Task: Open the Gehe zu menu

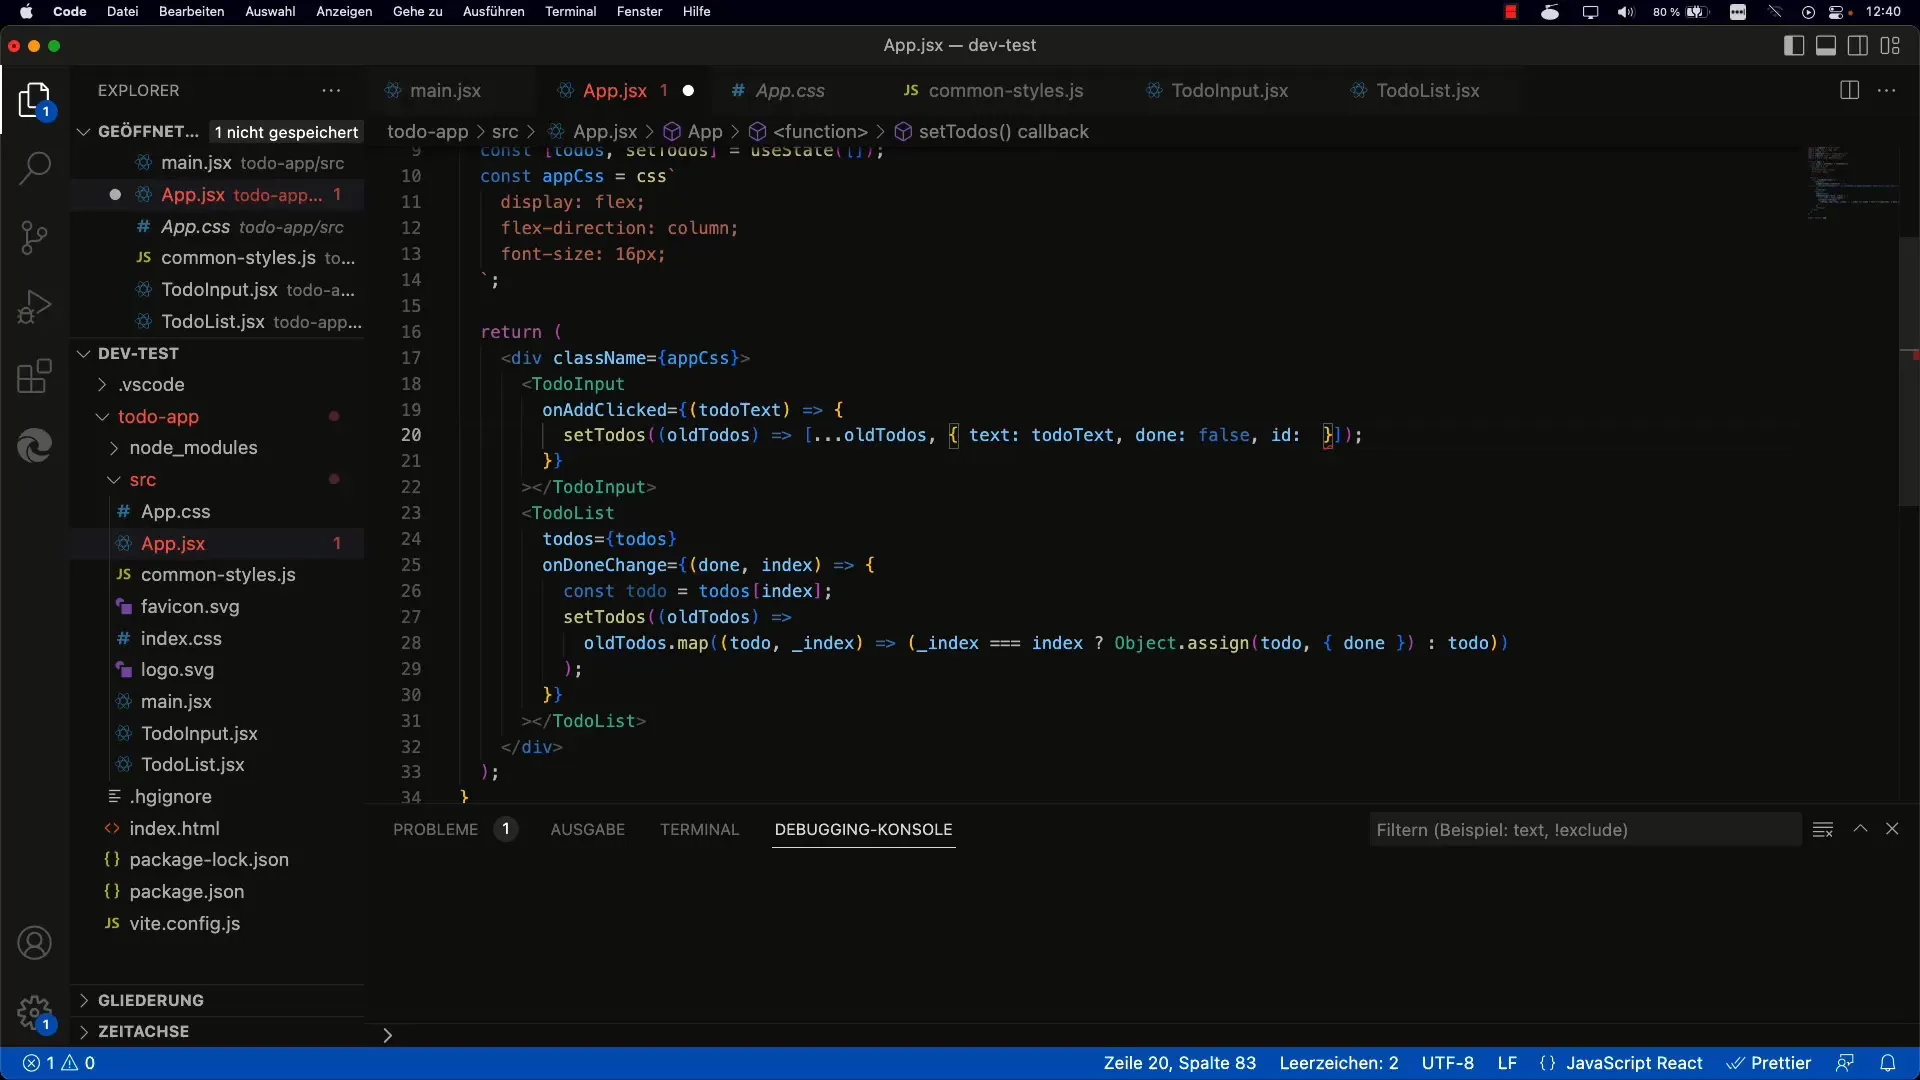Action: 417,12
